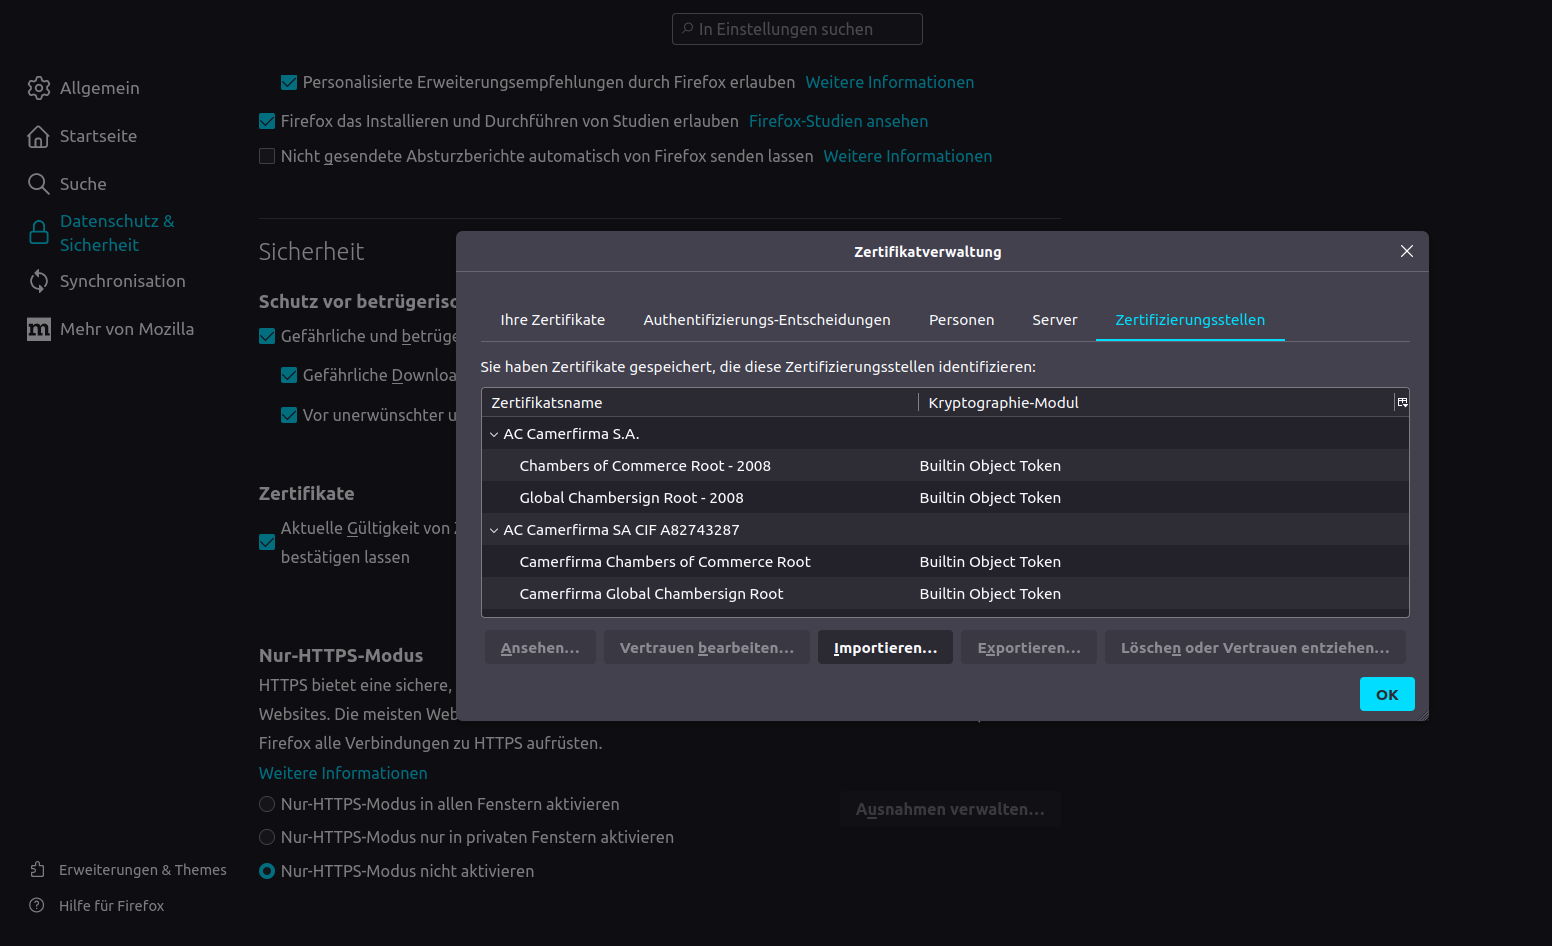Open Erweiterungen & Themes via its icon
This screenshot has width=1552, height=946.
coord(38,869)
